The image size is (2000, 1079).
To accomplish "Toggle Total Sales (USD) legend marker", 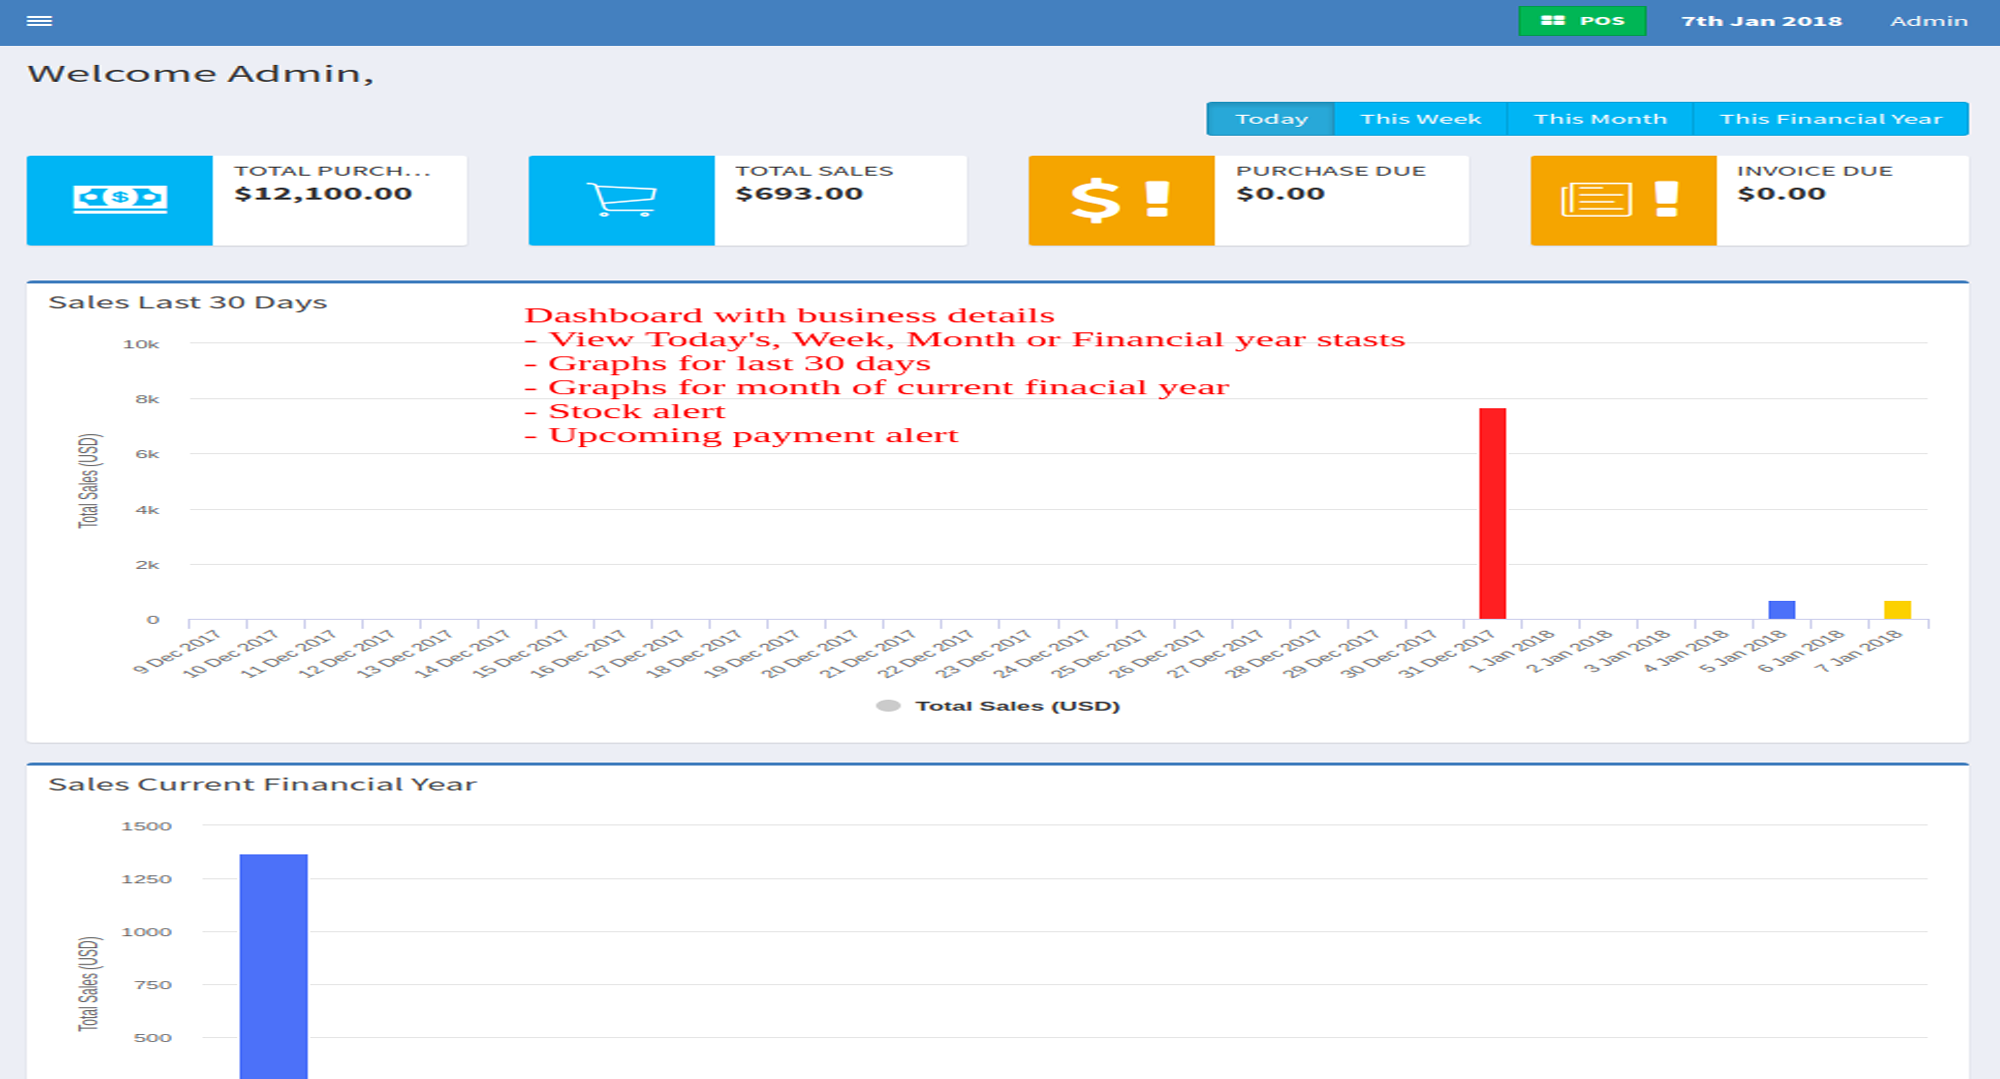I will click(x=888, y=706).
